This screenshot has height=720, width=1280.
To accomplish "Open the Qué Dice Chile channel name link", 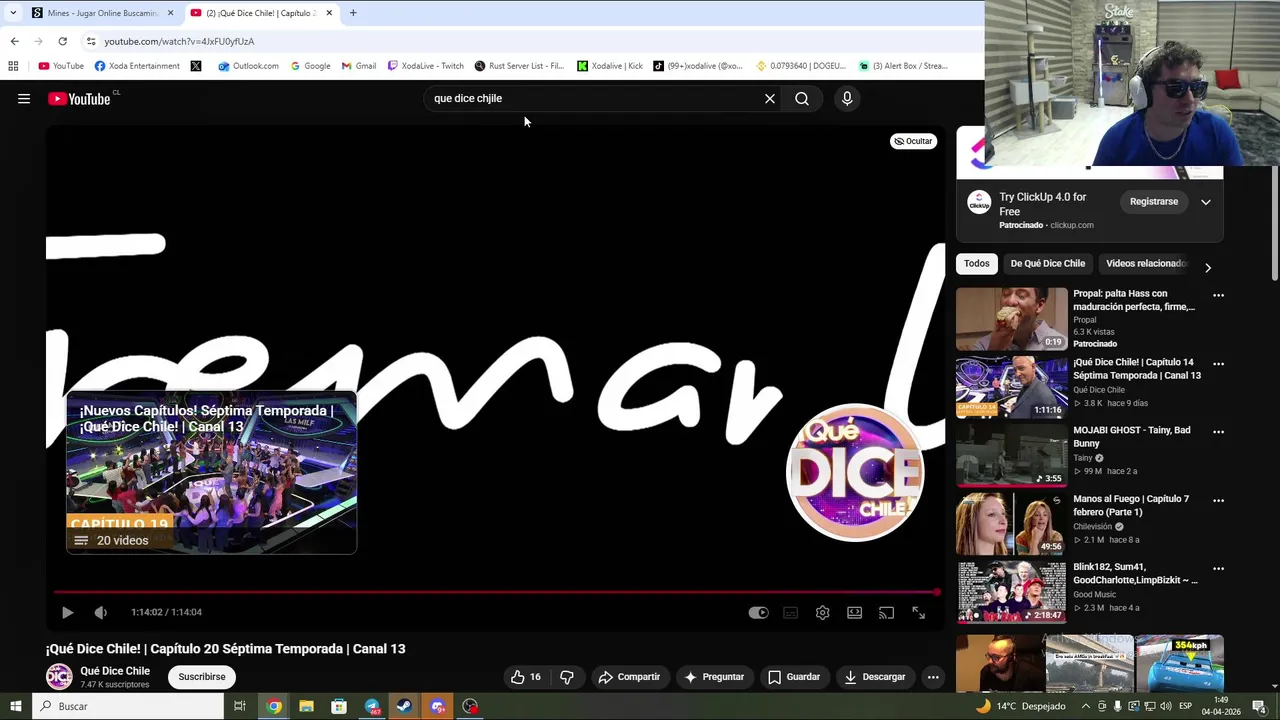I will click(x=115, y=671).
